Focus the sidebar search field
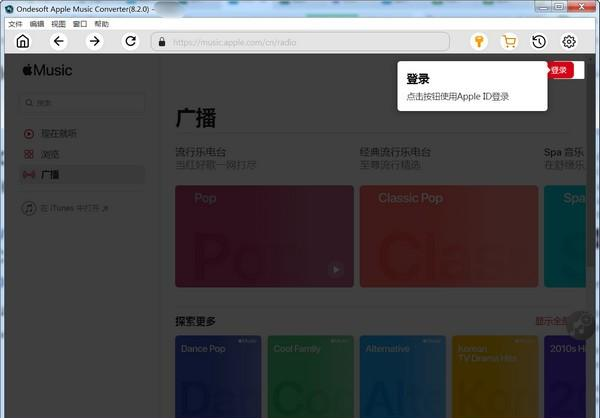Viewport: 600px width, 418px height. 83,103
